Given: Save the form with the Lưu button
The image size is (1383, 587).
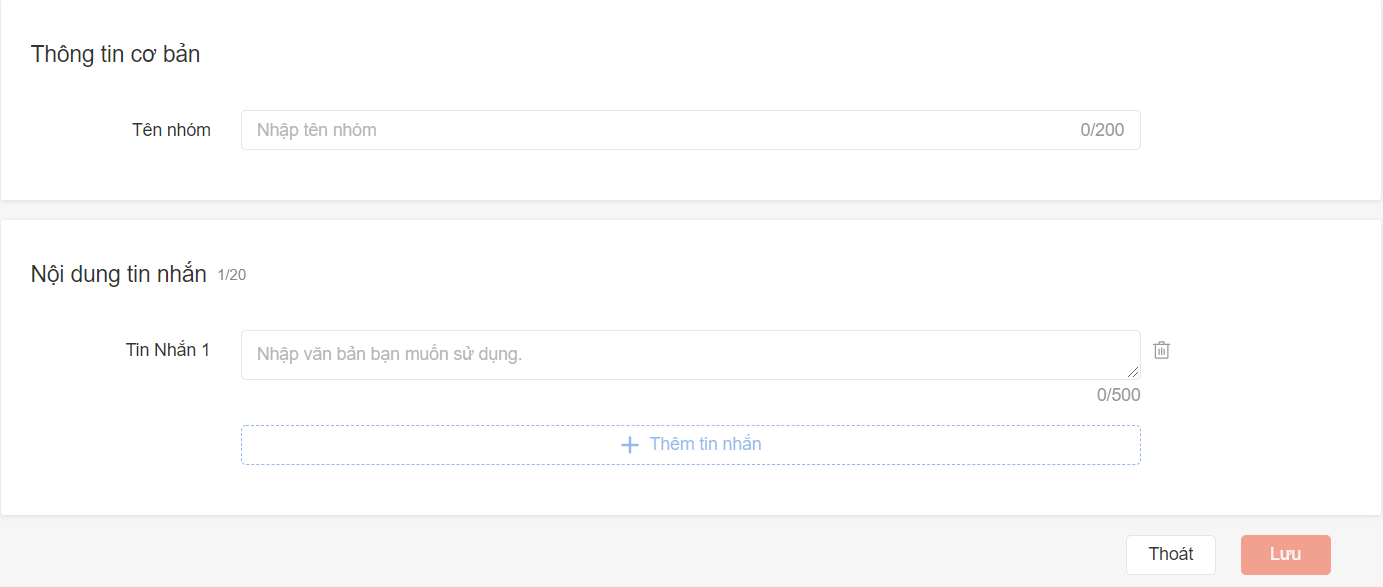Looking at the screenshot, I should [x=1285, y=555].
